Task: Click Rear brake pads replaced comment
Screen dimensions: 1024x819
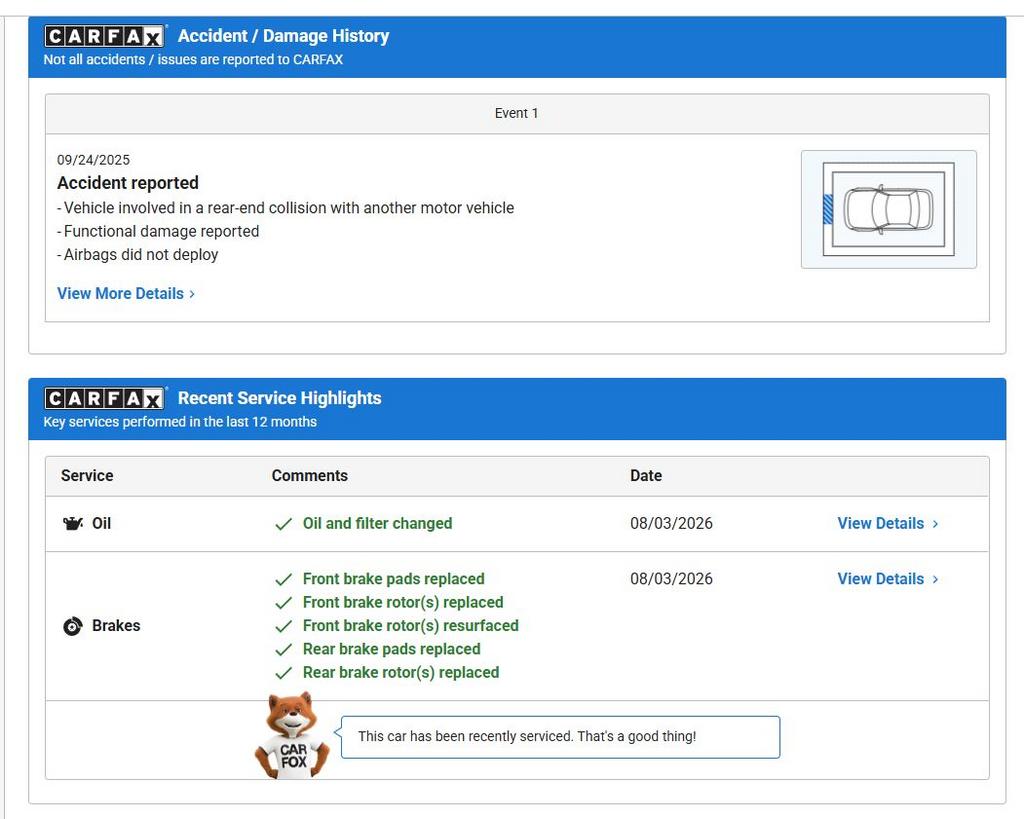Action: 392,649
